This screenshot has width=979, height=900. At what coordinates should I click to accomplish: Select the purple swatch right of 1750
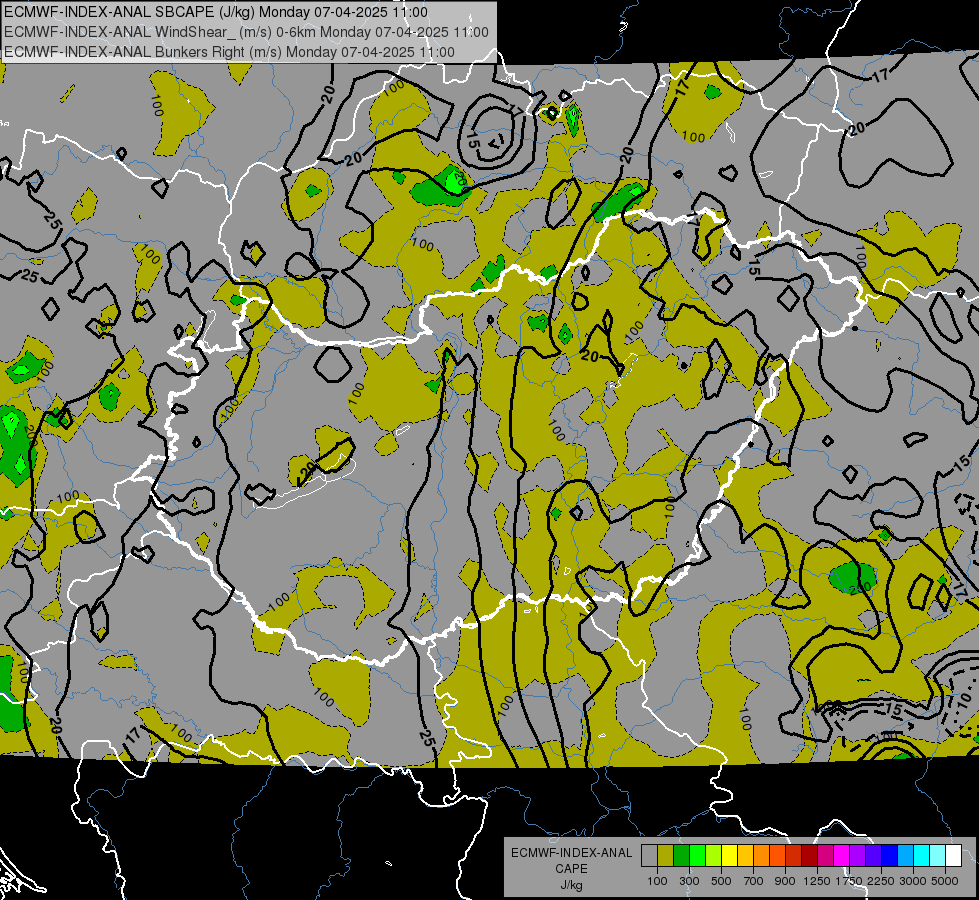click(858, 855)
